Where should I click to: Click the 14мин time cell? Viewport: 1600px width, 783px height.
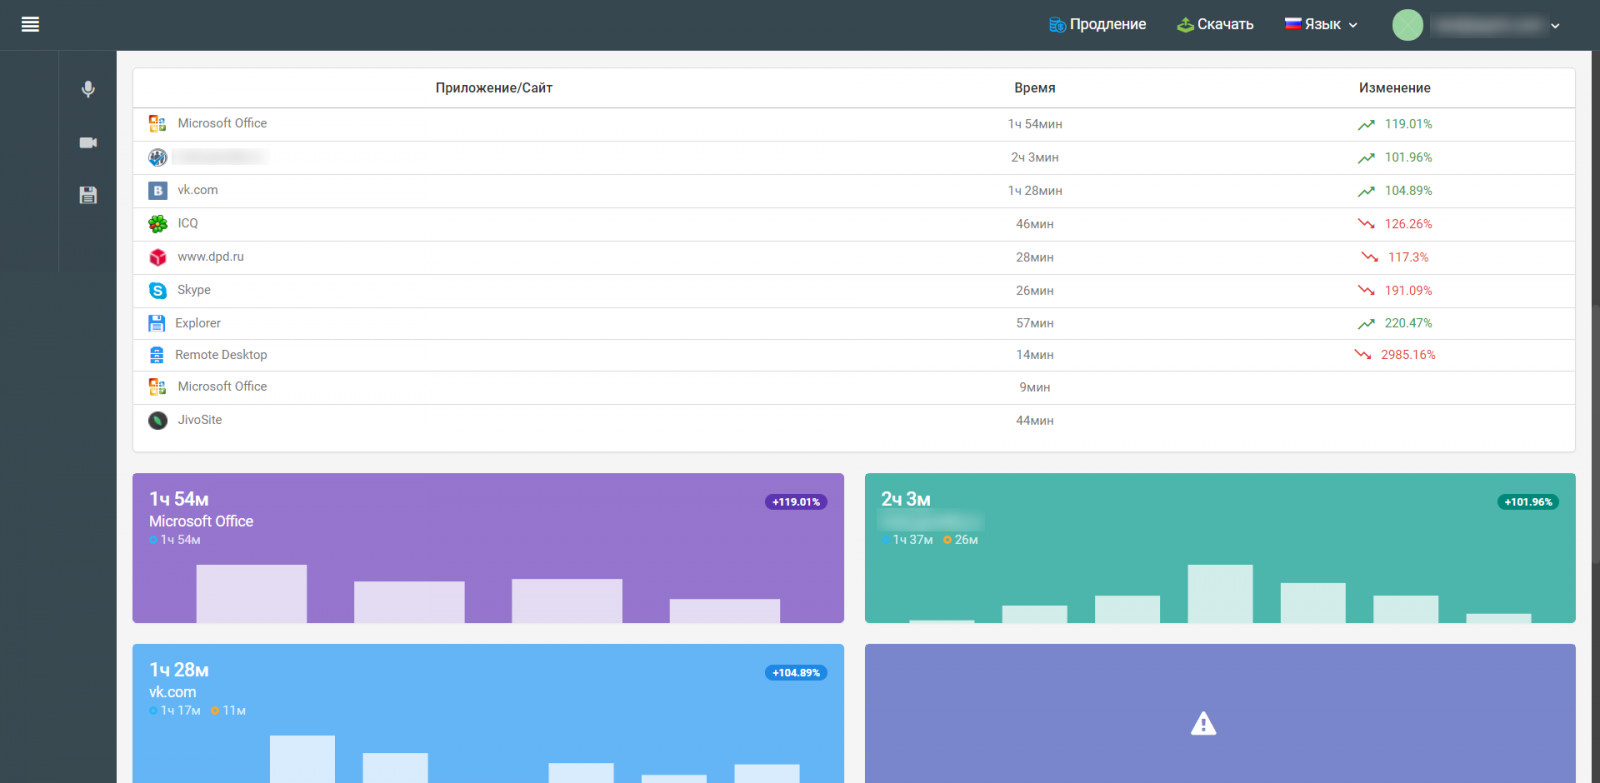tap(1035, 355)
